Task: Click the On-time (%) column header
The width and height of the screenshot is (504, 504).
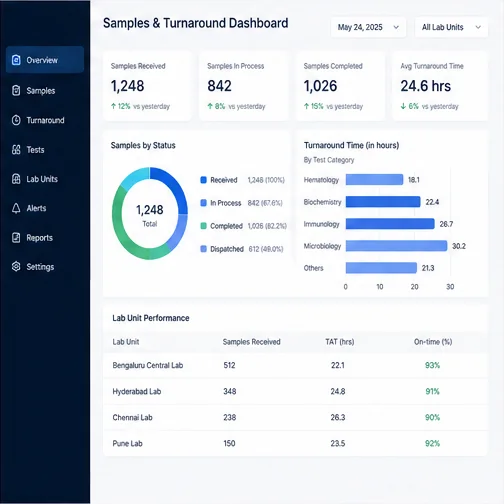Action: tap(433, 342)
